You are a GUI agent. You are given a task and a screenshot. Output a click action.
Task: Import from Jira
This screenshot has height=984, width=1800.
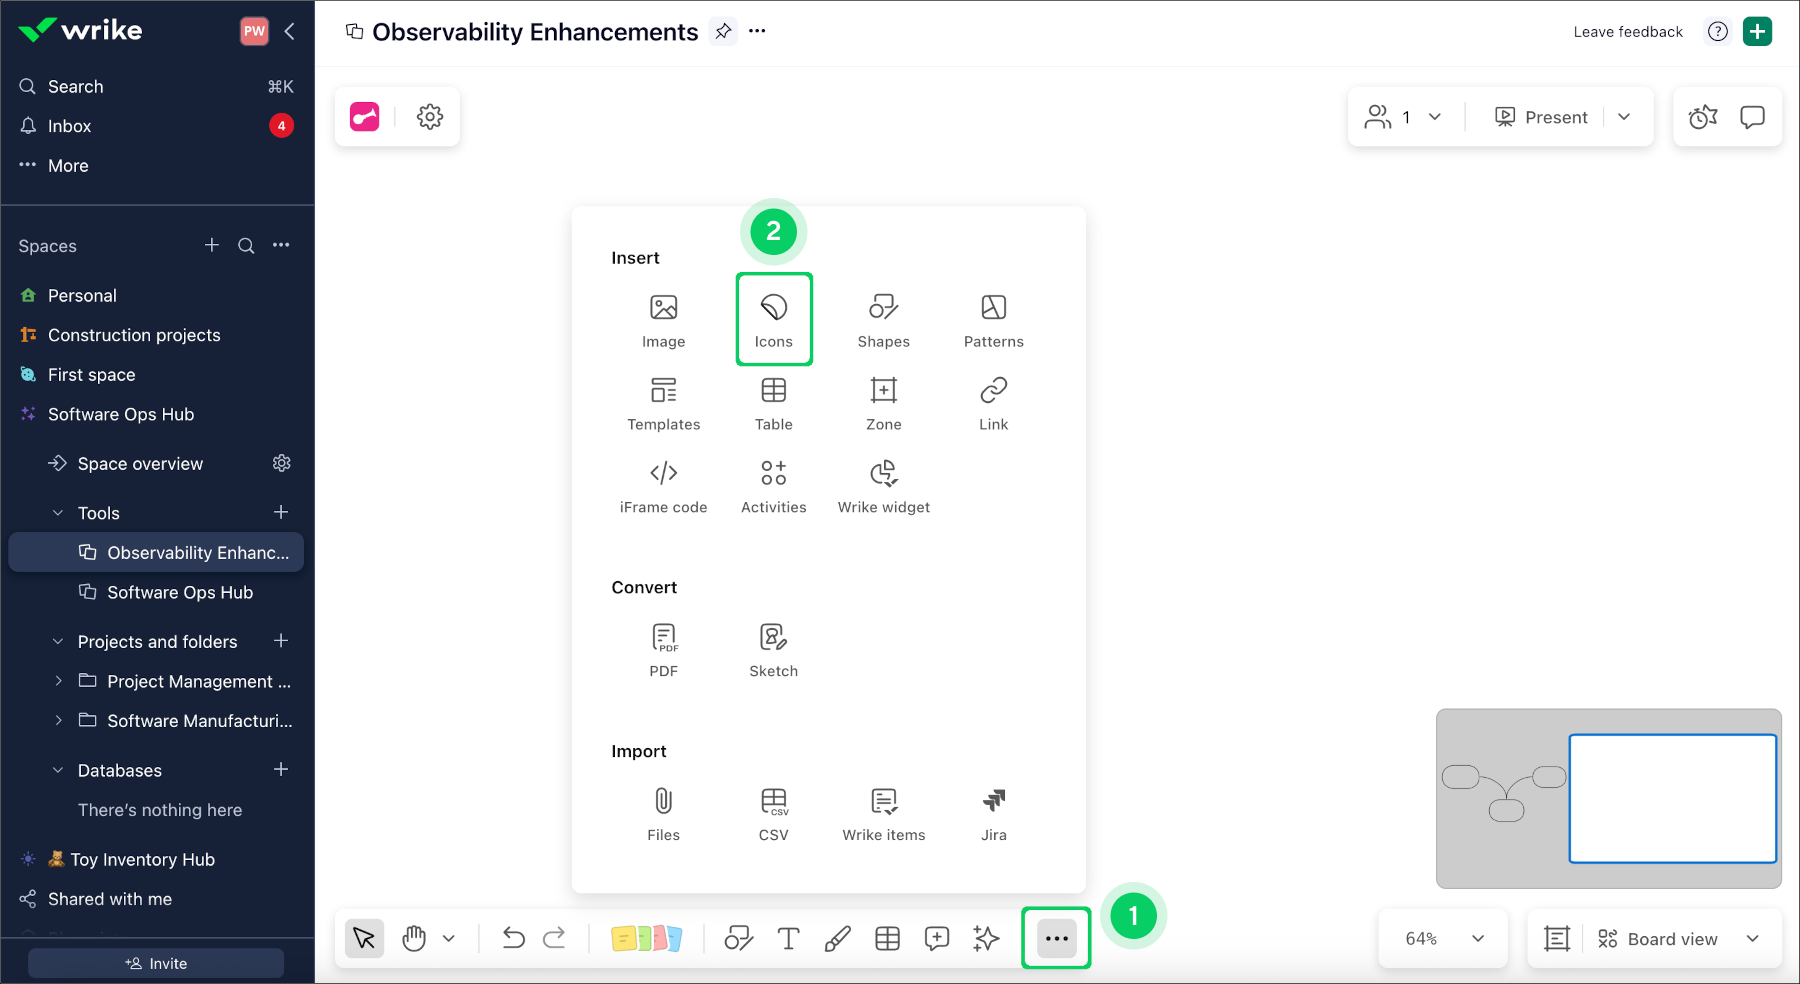pyautogui.click(x=994, y=814)
